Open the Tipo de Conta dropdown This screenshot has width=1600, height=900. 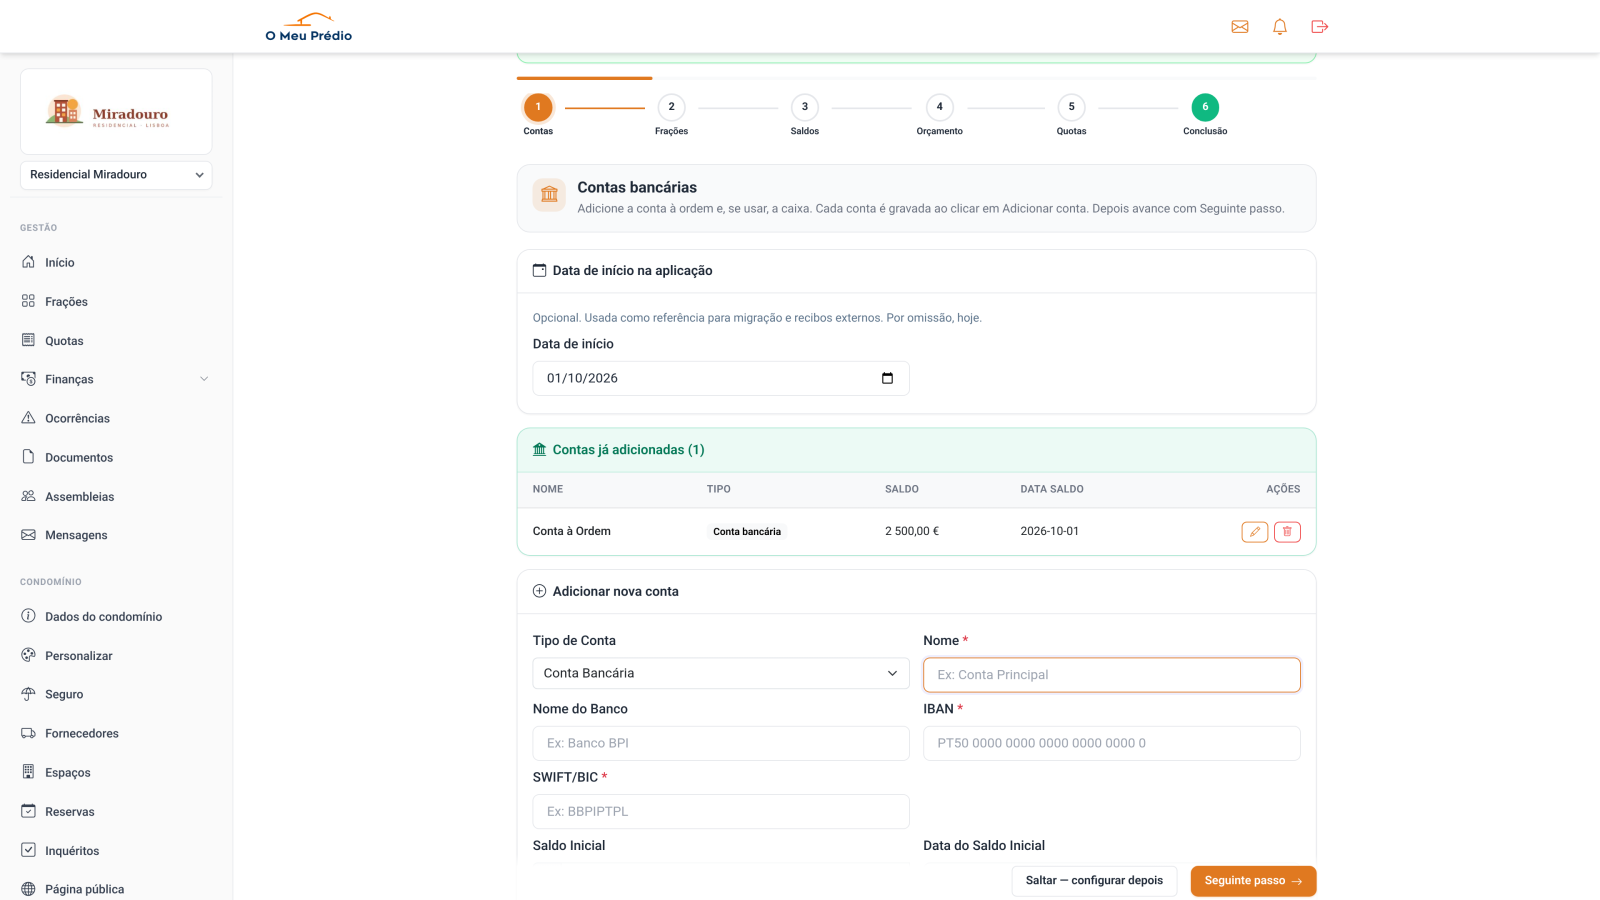pyautogui.click(x=721, y=673)
